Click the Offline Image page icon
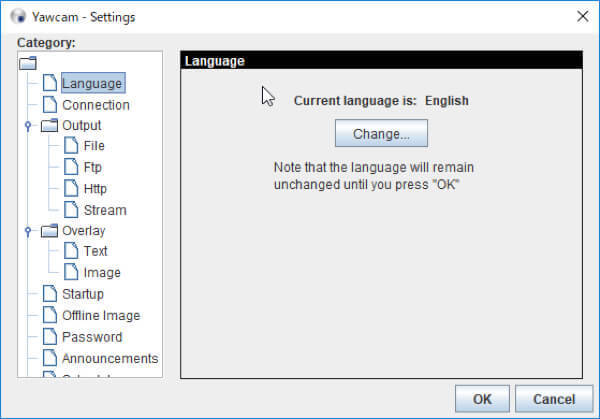Image resolution: width=600 pixels, height=419 pixels. click(x=50, y=315)
